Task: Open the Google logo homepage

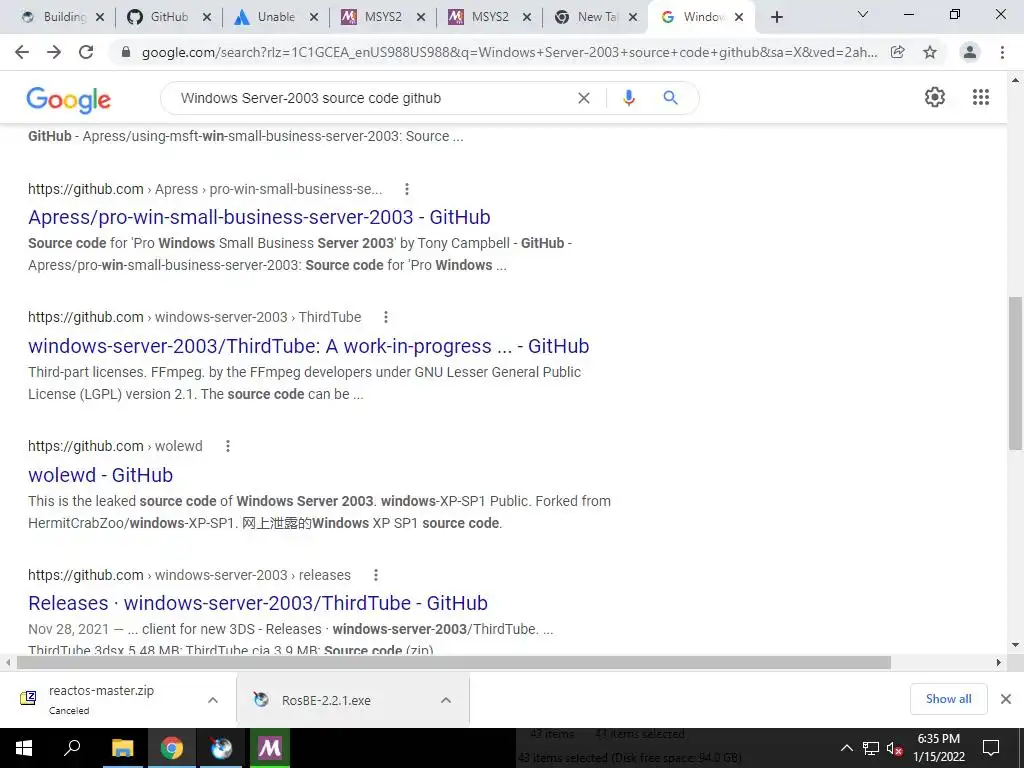Action: click(x=69, y=99)
